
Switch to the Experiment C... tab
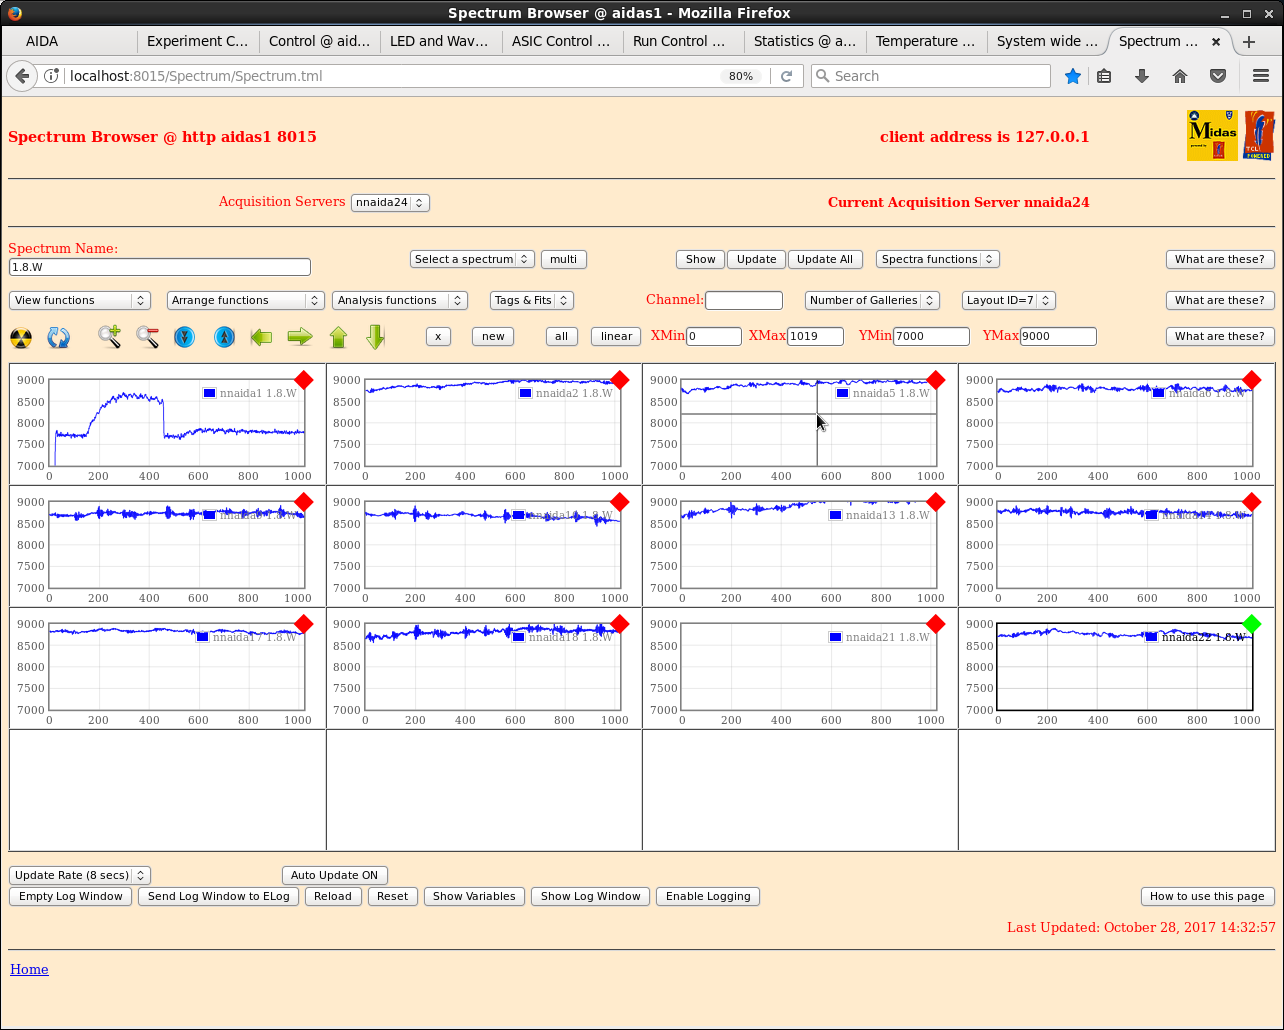point(198,42)
